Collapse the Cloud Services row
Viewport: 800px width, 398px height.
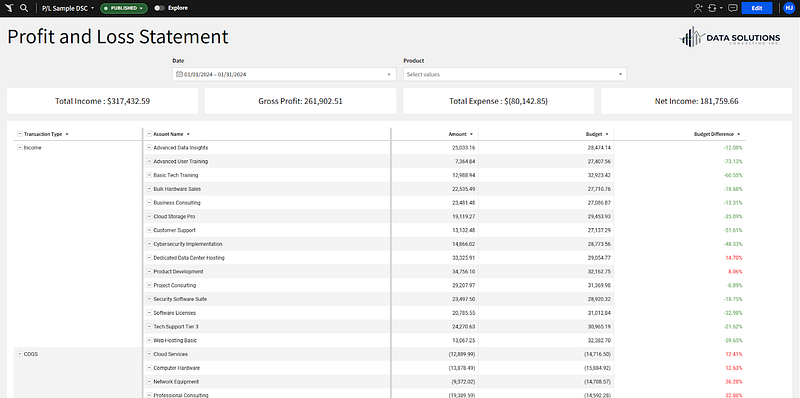point(149,354)
